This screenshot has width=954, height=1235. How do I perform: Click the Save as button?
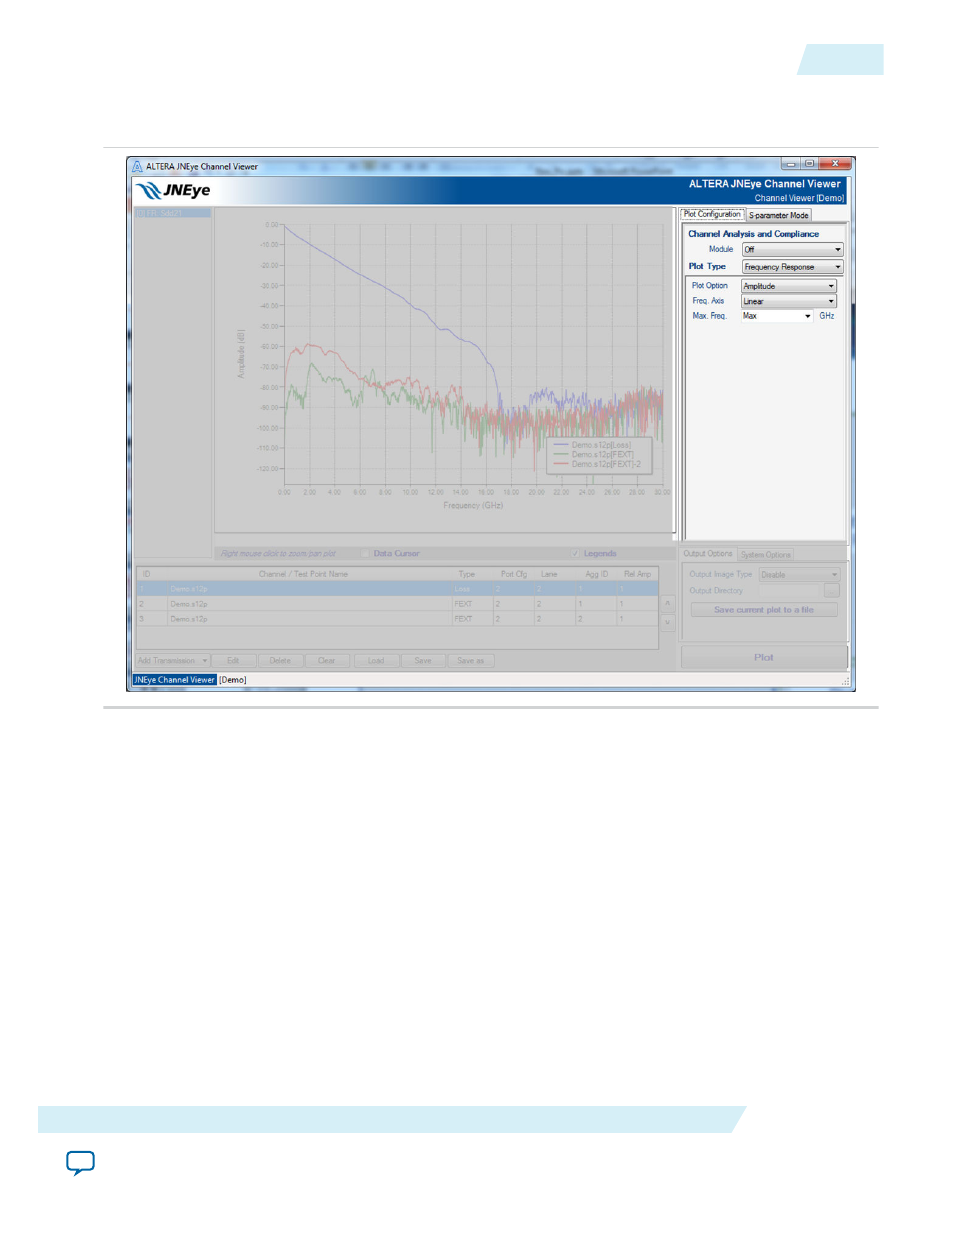coord(471,661)
